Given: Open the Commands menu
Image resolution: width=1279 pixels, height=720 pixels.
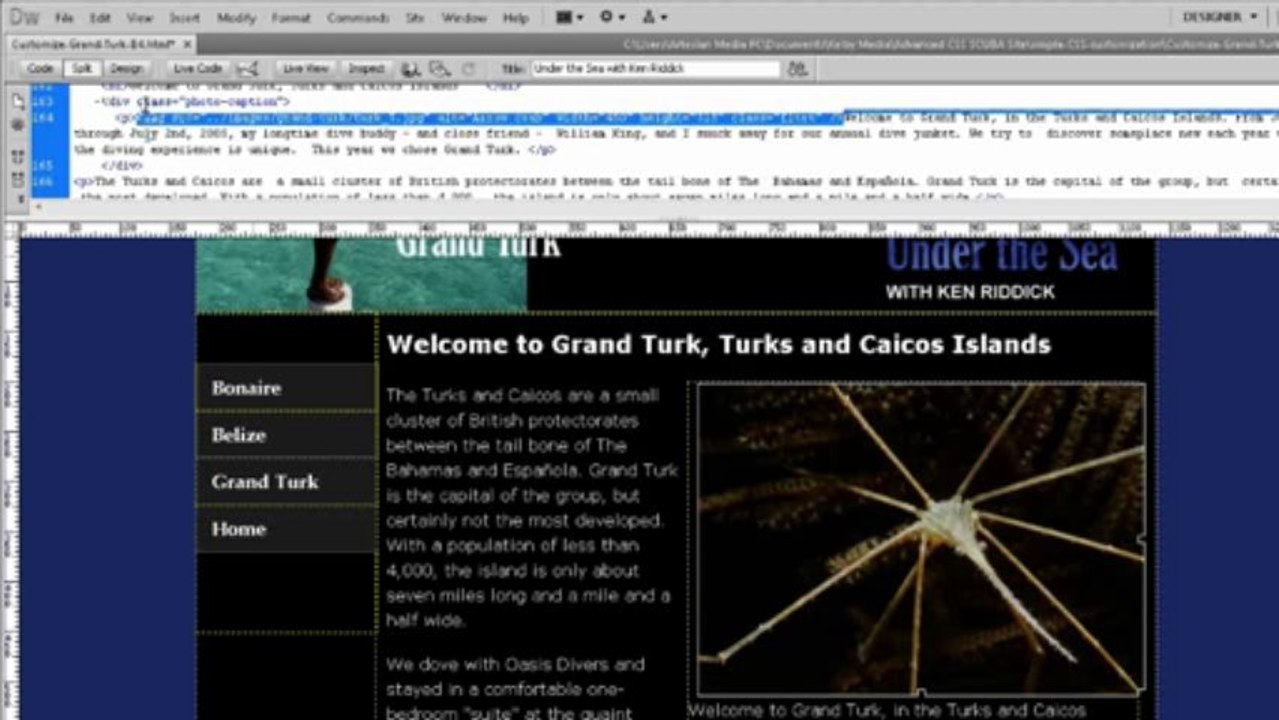Looking at the screenshot, I should (x=358, y=18).
